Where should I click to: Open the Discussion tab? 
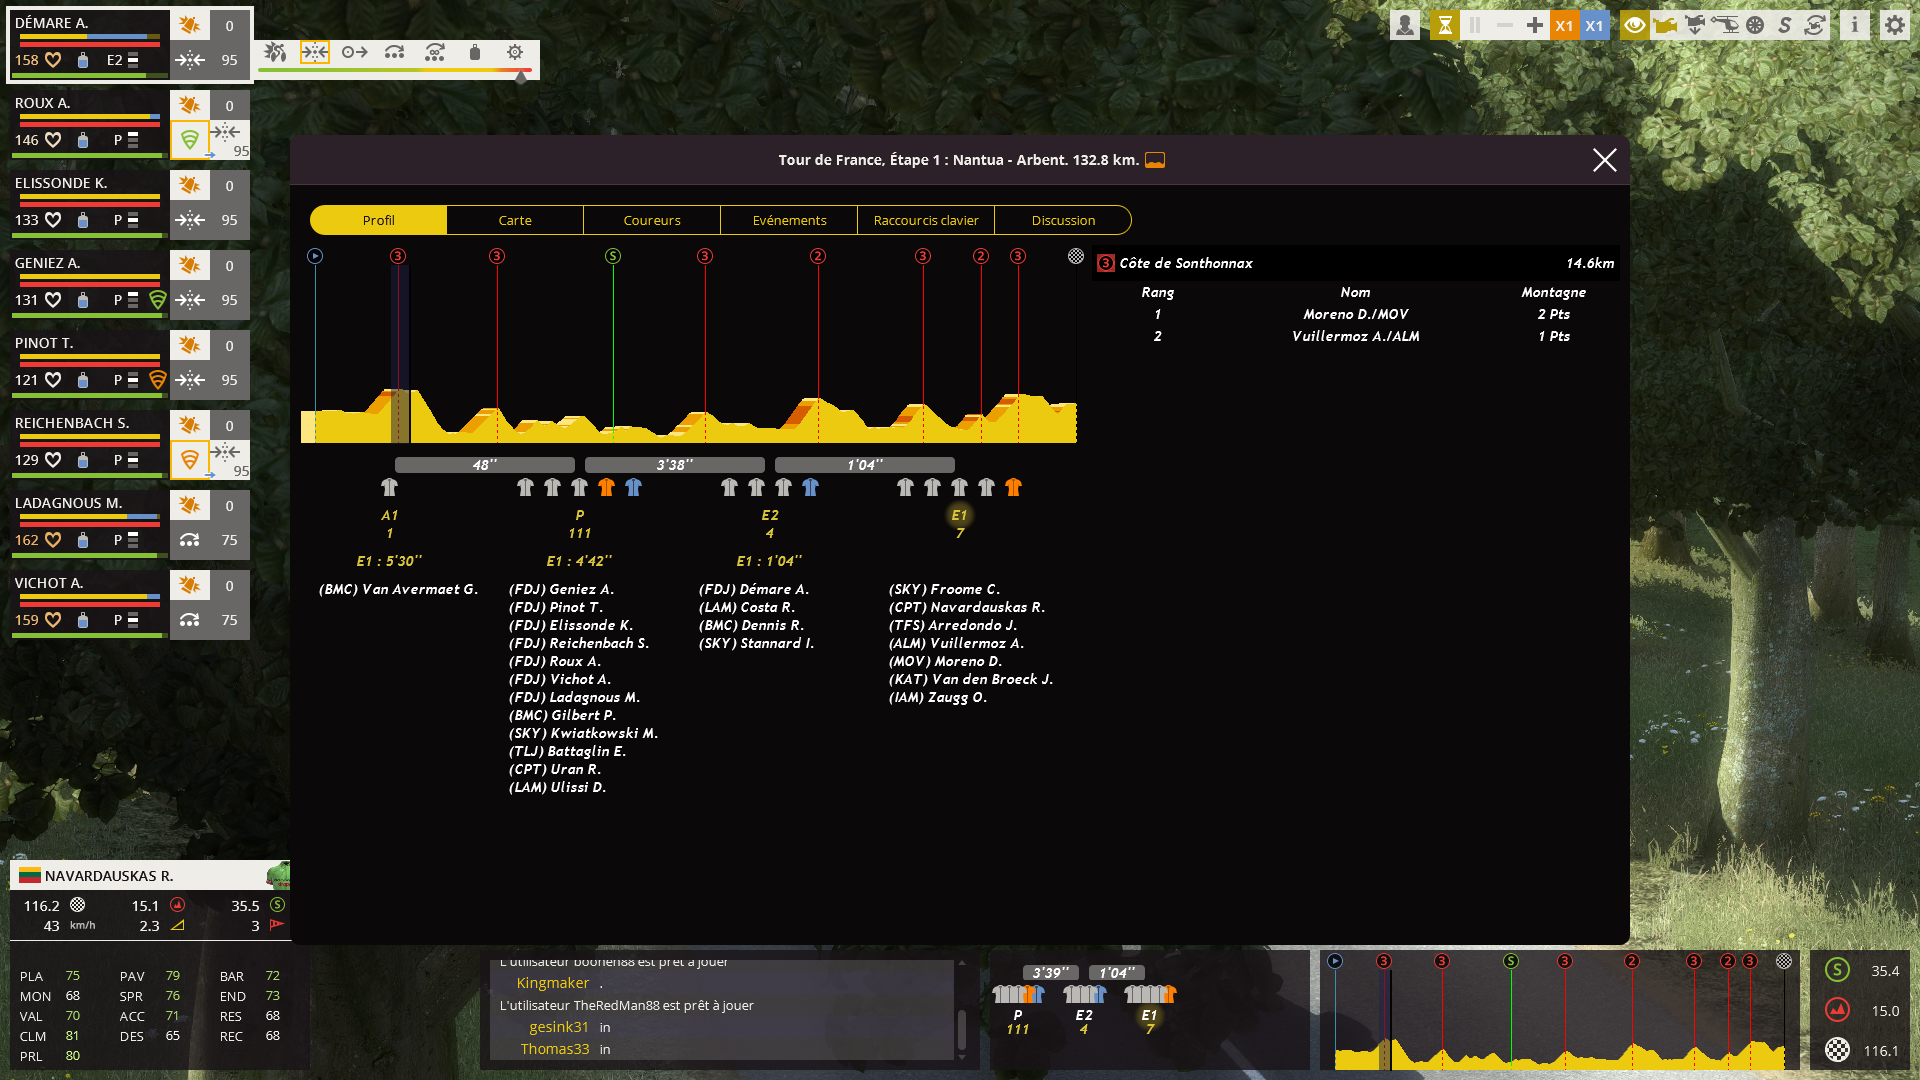pyautogui.click(x=1063, y=220)
